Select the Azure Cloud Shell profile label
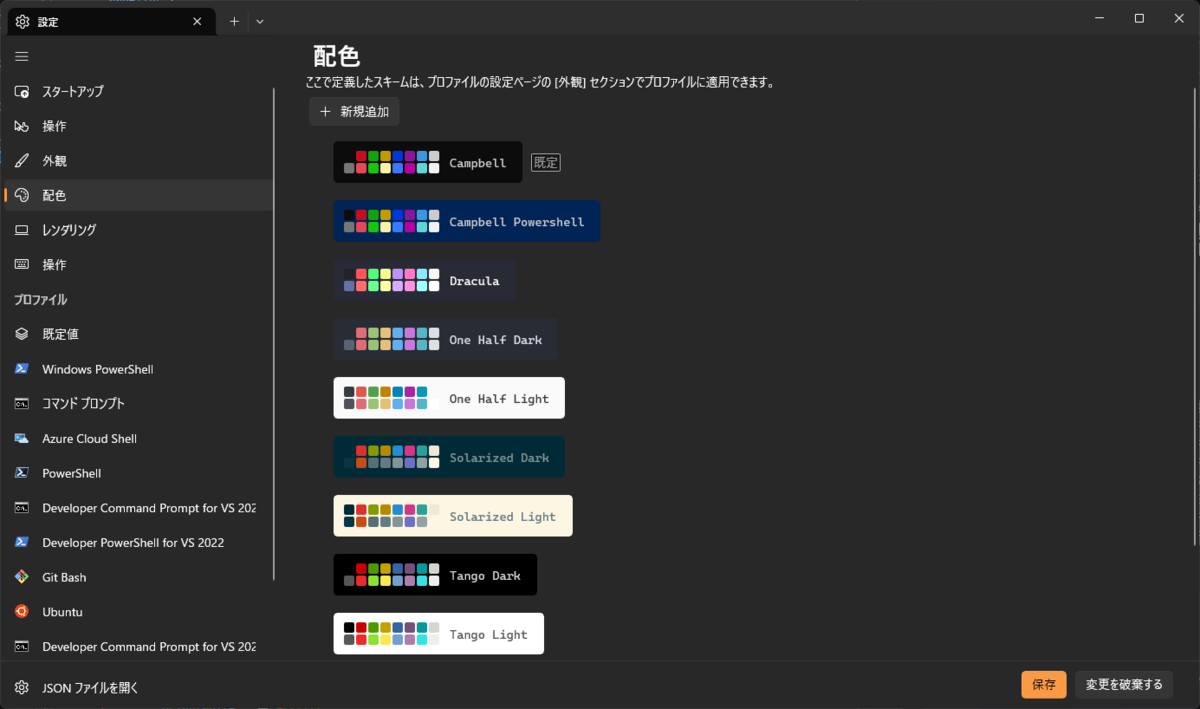Image resolution: width=1200 pixels, height=709 pixels. click(89, 439)
